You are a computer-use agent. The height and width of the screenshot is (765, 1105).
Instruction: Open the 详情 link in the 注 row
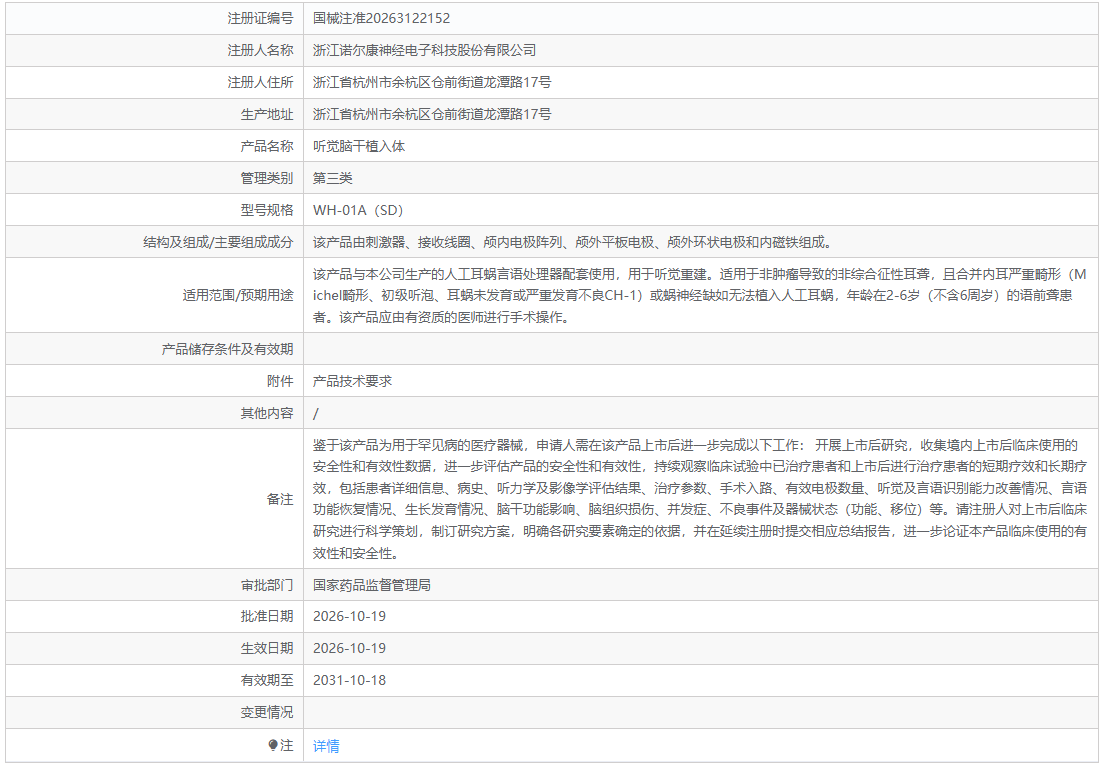pyautogui.click(x=326, y=745)
